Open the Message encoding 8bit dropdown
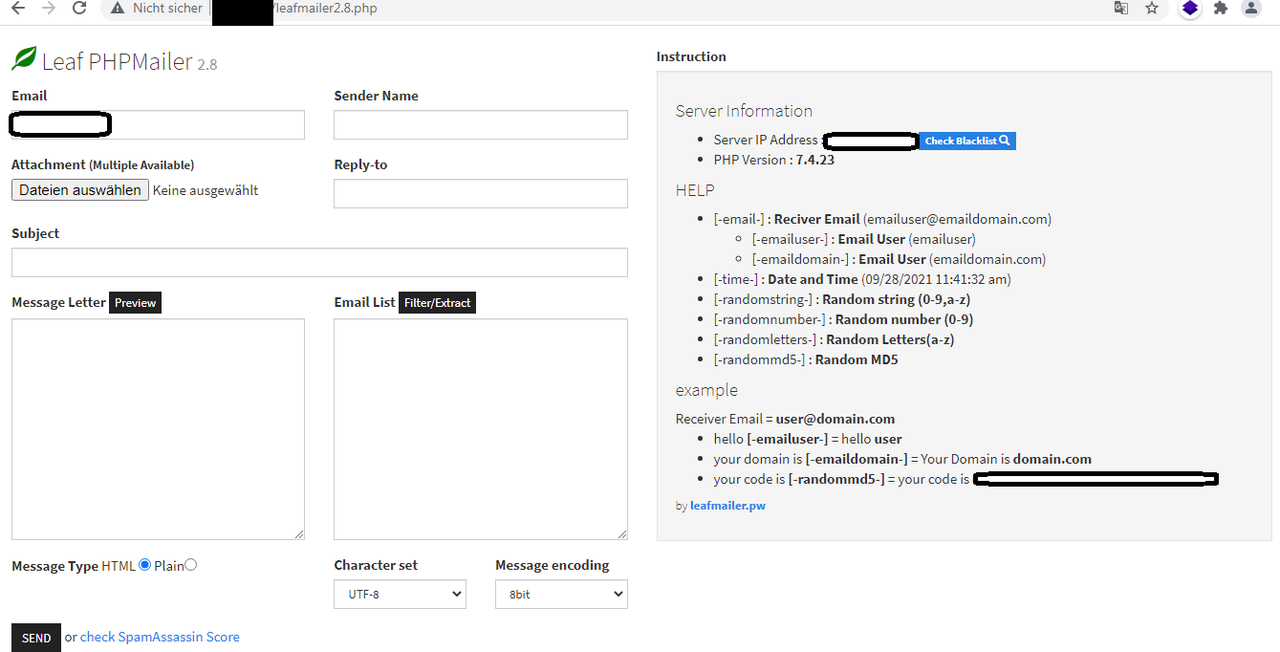 (x=561, y=594)
